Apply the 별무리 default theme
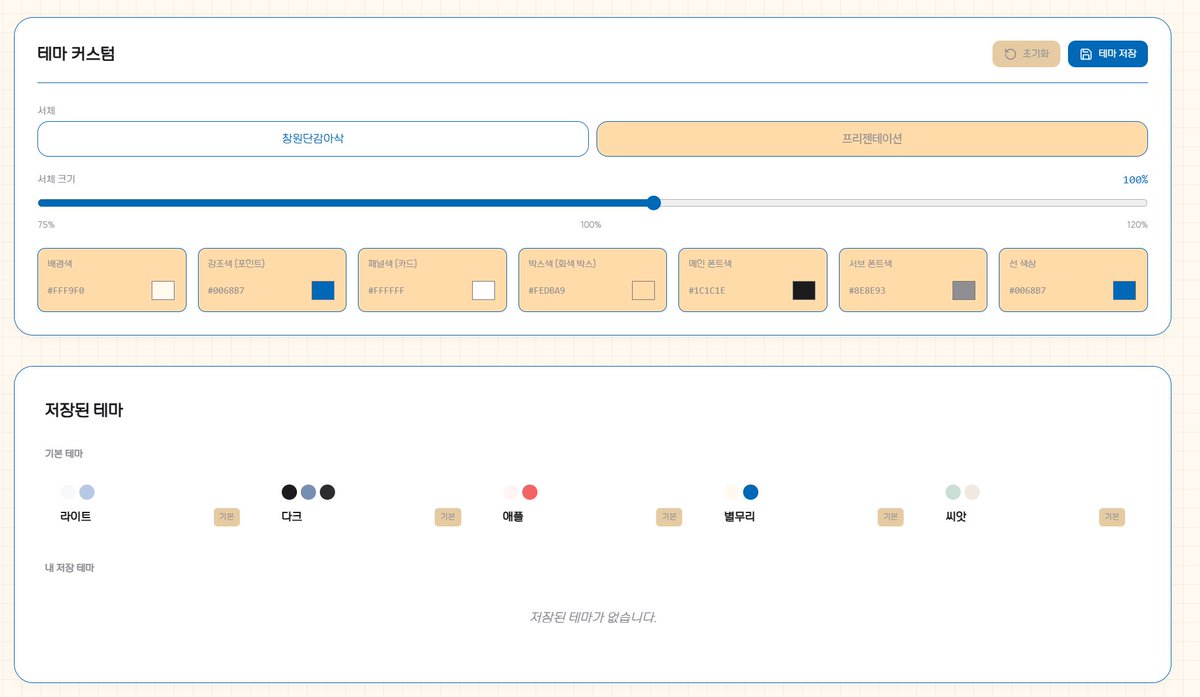This screenshot has height=697, width=1200. (814, 505)
